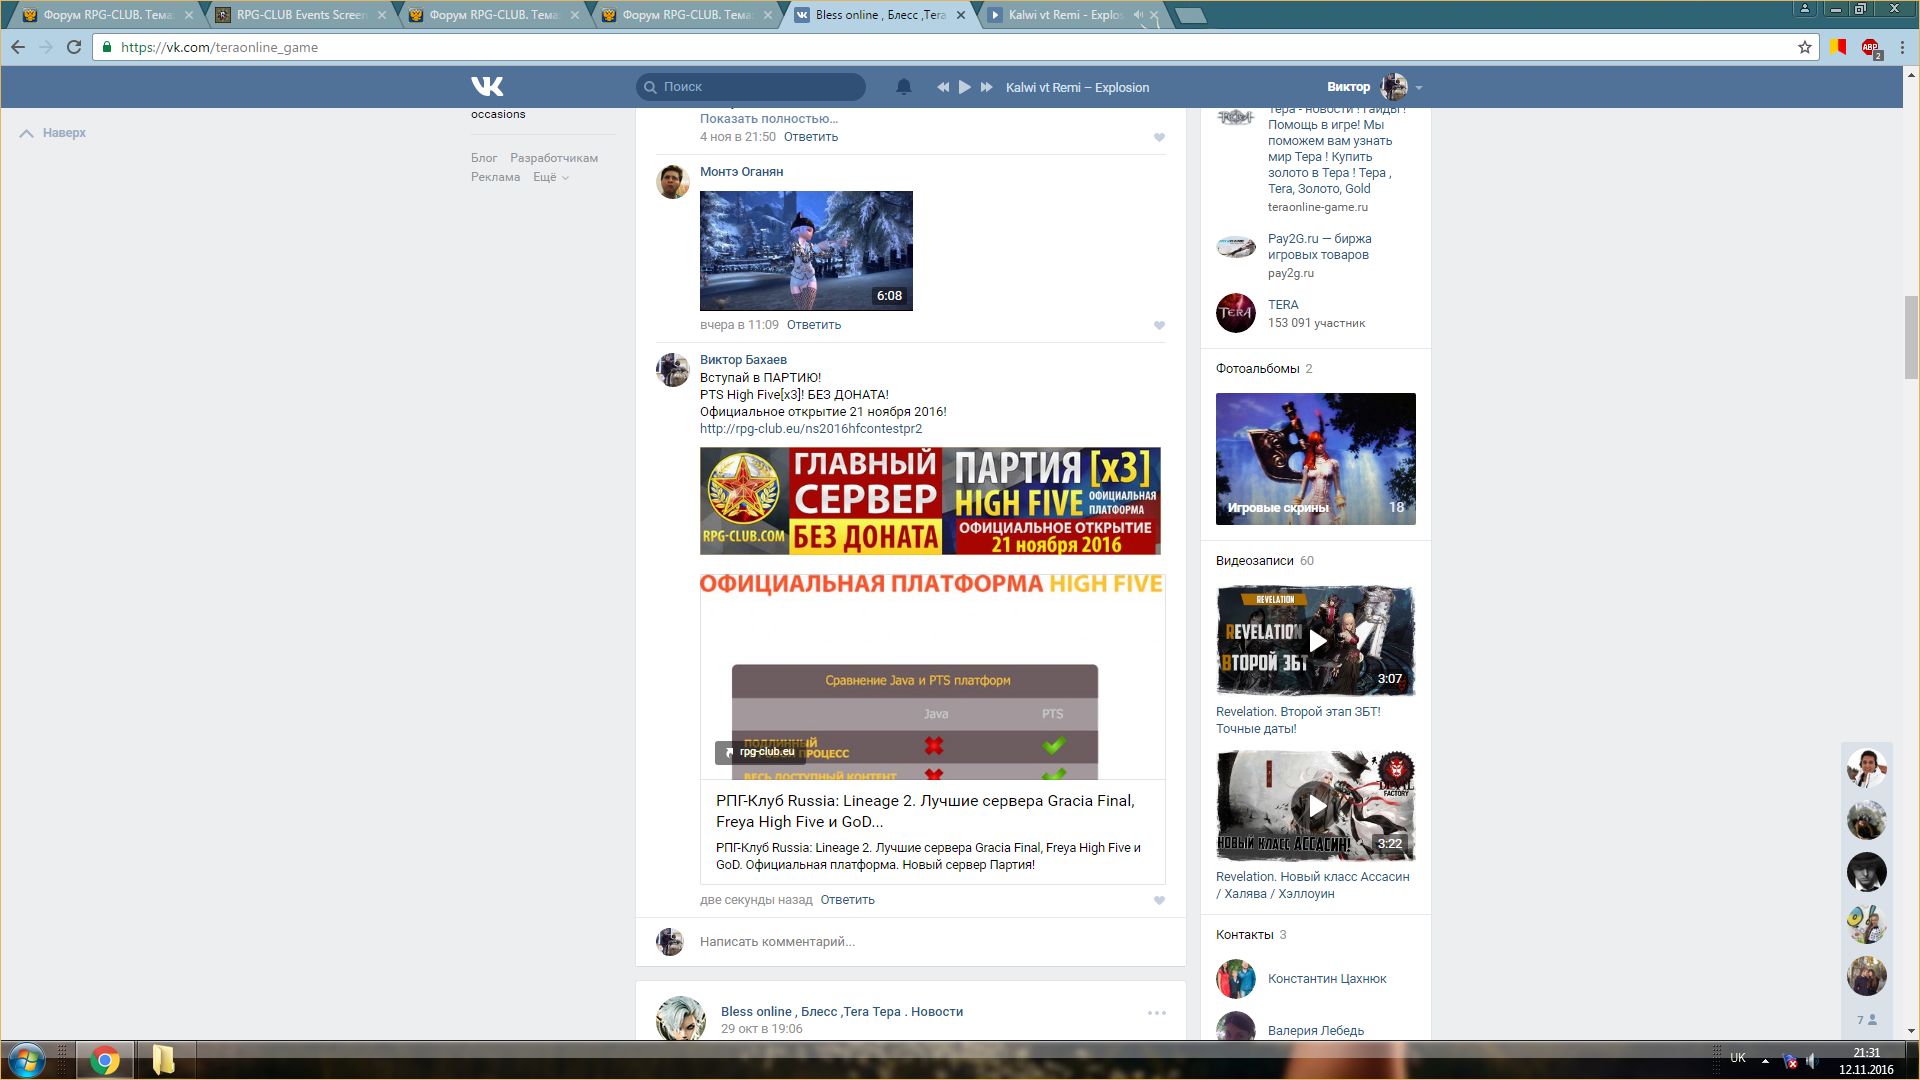Open Виктор Бахаев's profile name
1920x1080 pixels.
(x=743, y=360)
